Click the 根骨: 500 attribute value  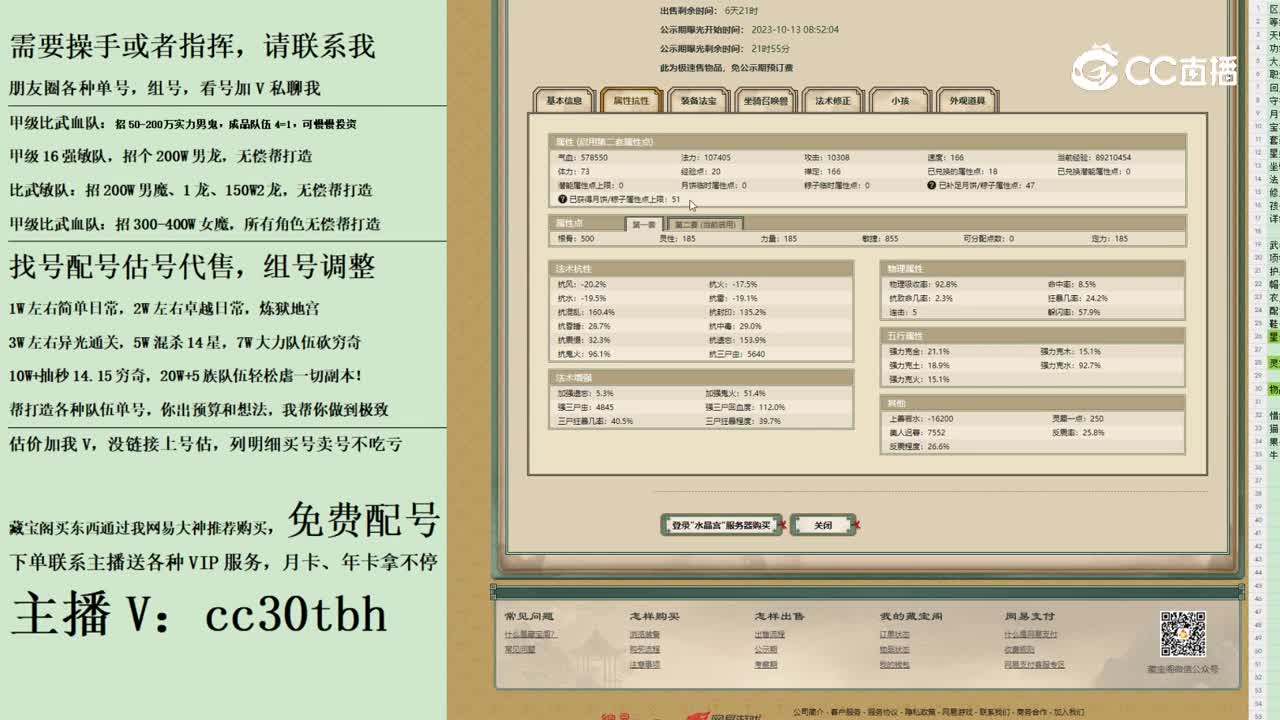[x=575, y=239]
